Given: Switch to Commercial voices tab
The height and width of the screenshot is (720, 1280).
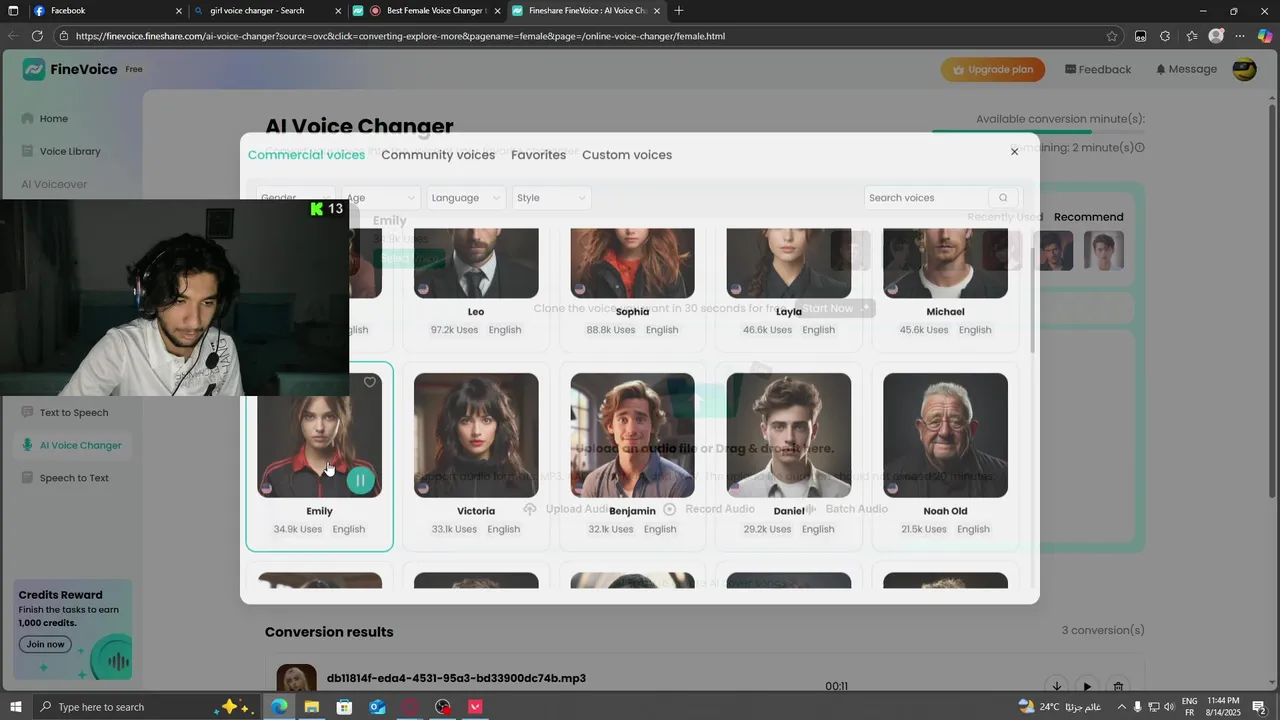Looking at the screenshot, I should tap(306, 155).
